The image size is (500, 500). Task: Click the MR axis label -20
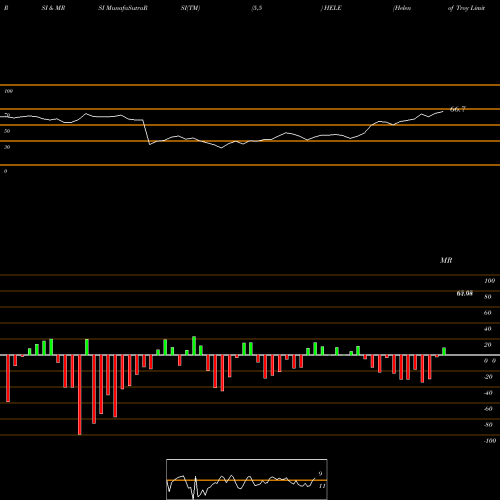tap(488, 377)
